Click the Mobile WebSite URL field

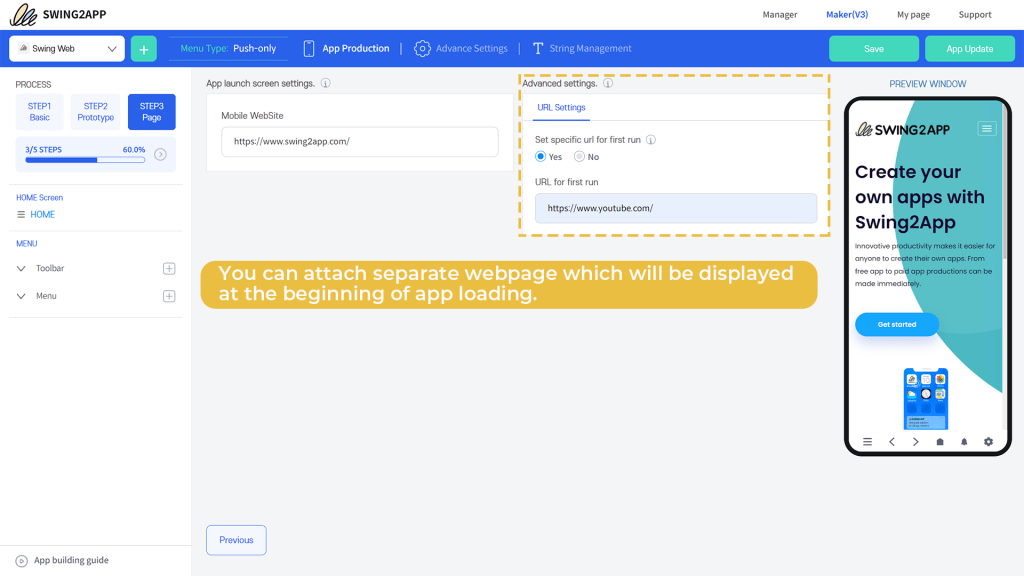tap(360, 142)
